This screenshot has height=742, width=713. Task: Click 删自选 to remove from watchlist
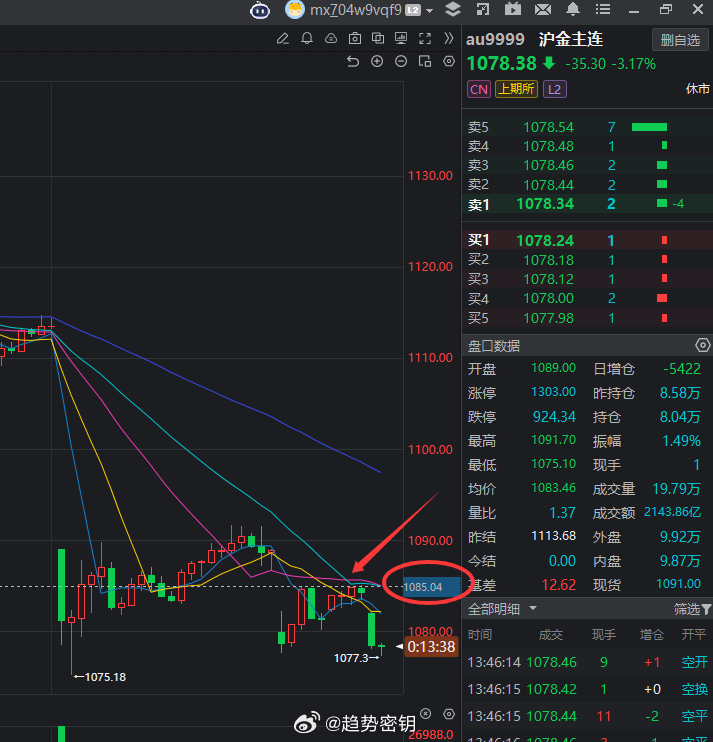680,40
